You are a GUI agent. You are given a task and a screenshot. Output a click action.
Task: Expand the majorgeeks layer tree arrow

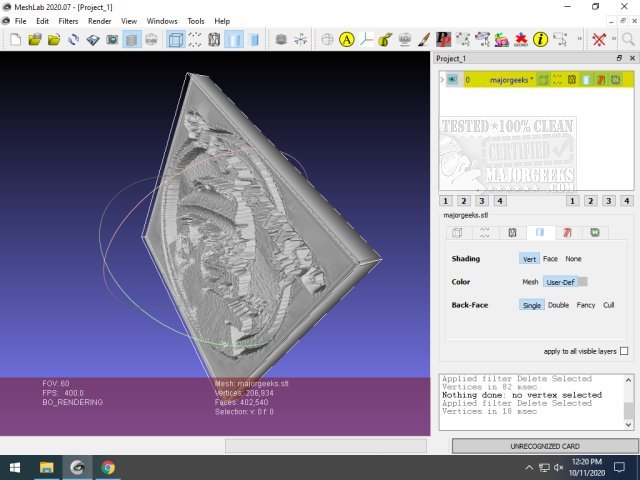[444, 79]
